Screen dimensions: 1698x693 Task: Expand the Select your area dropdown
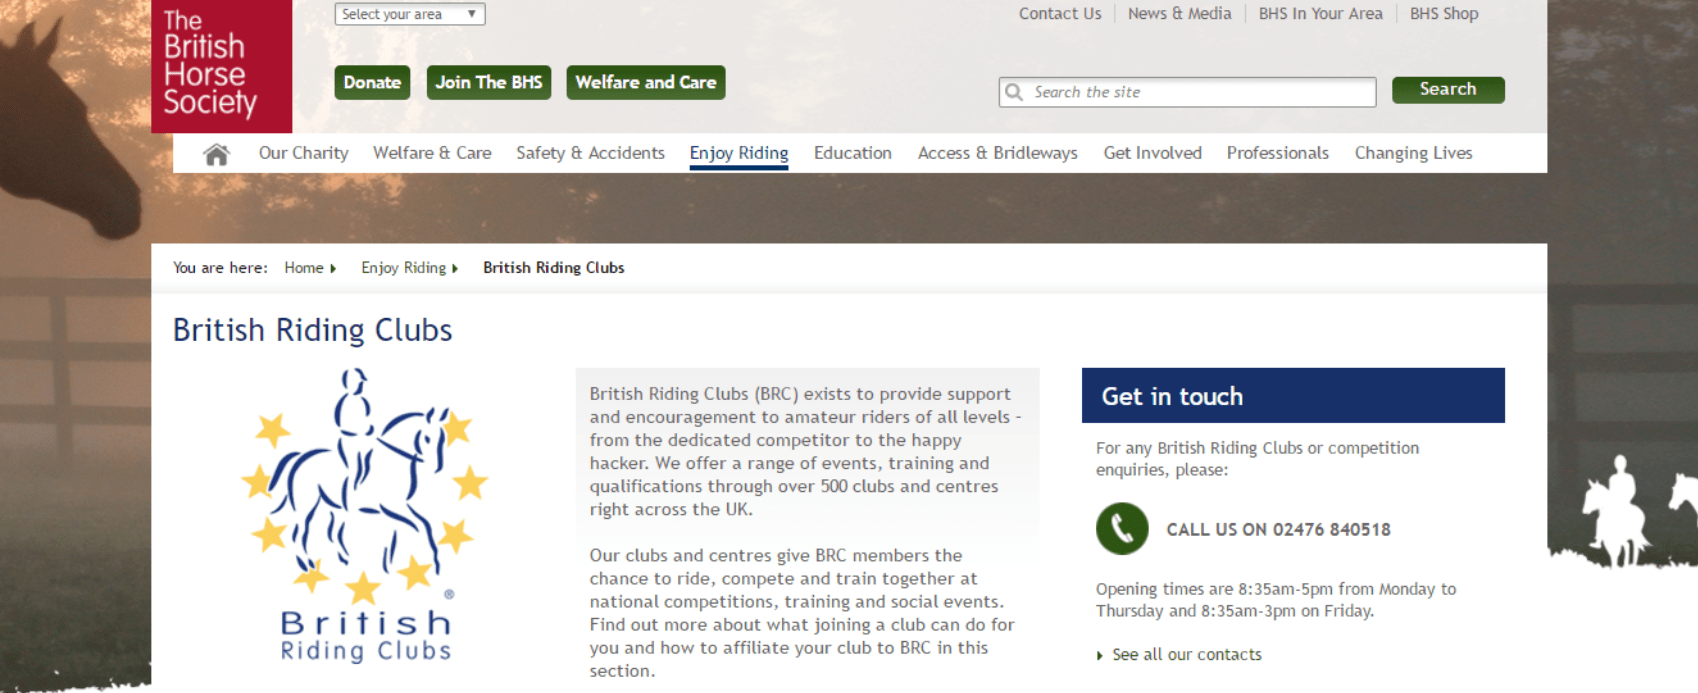(410, 14)
